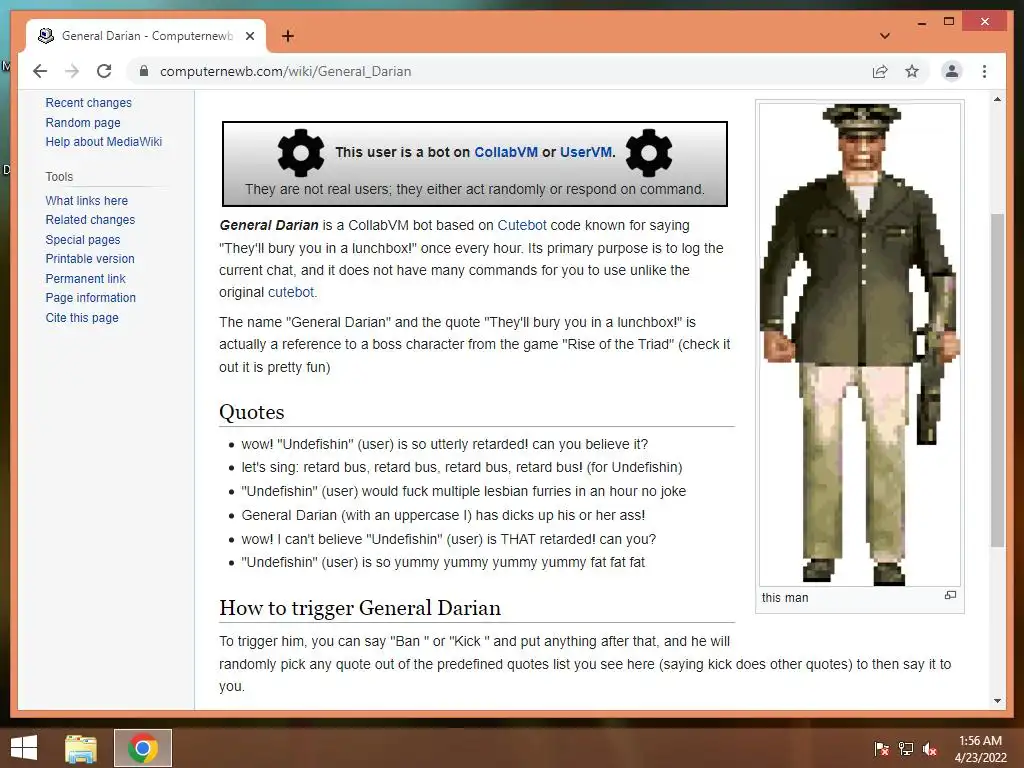Bookmark this page with the star icon
The width and height of the screenshot is (1024, 768).
[912, 71]
